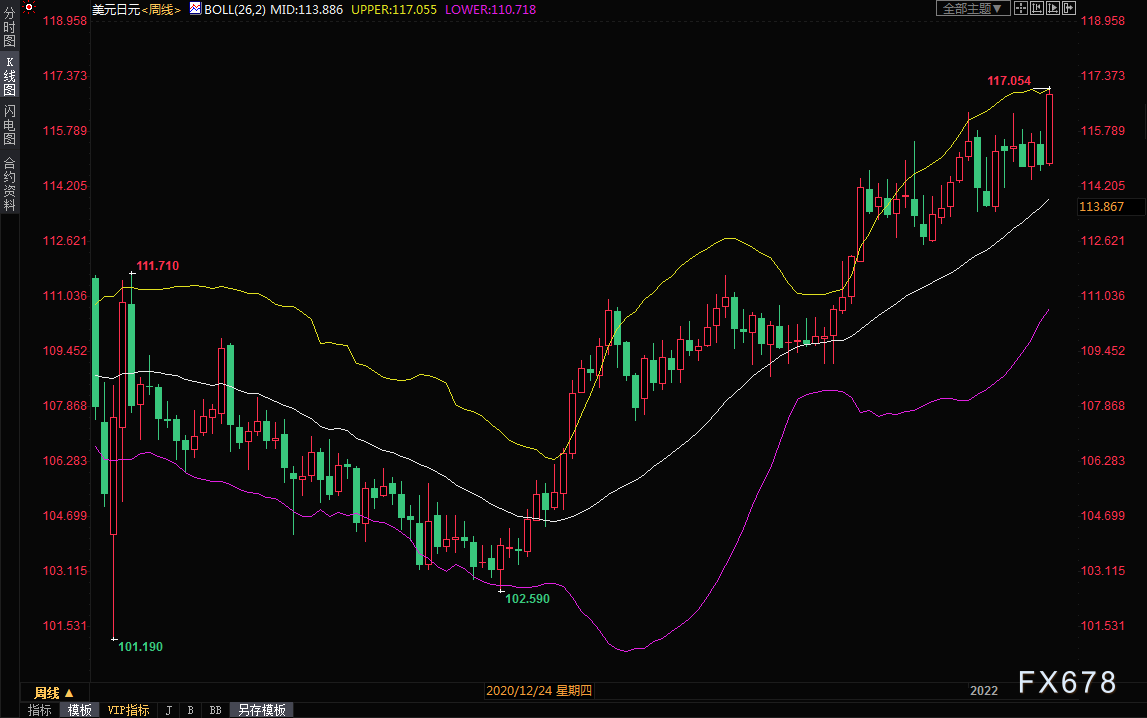
Task: Open the 合约资料 contract info tab
Action: tap(10, 184)
